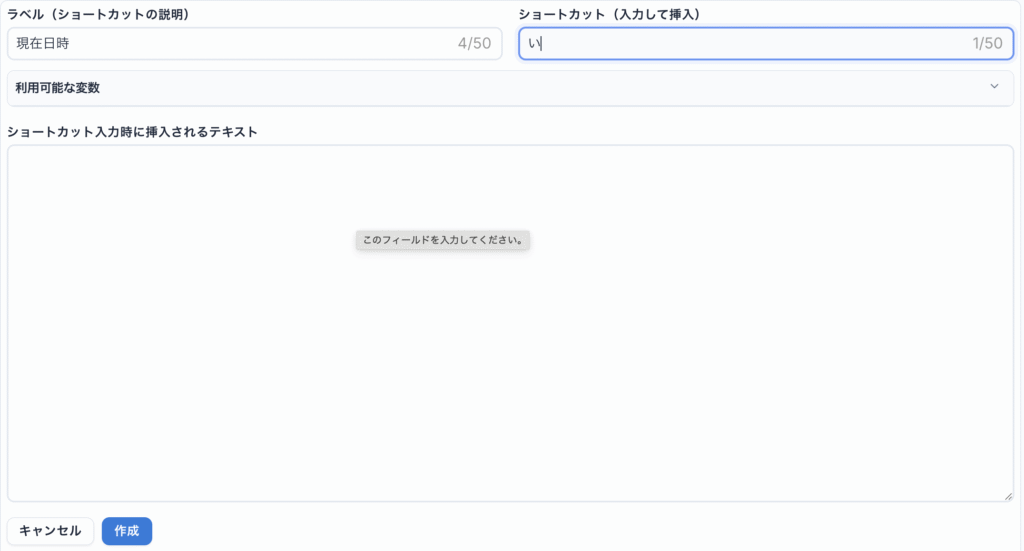Focus the ショートカット input field
This screenshot has width=1024, height=551.
coord(740,44)
